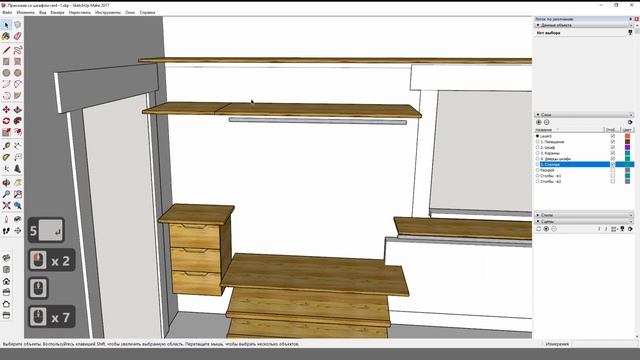
Task: Pick the Paint Bucket tool
Action: click(x=6, y=37)
